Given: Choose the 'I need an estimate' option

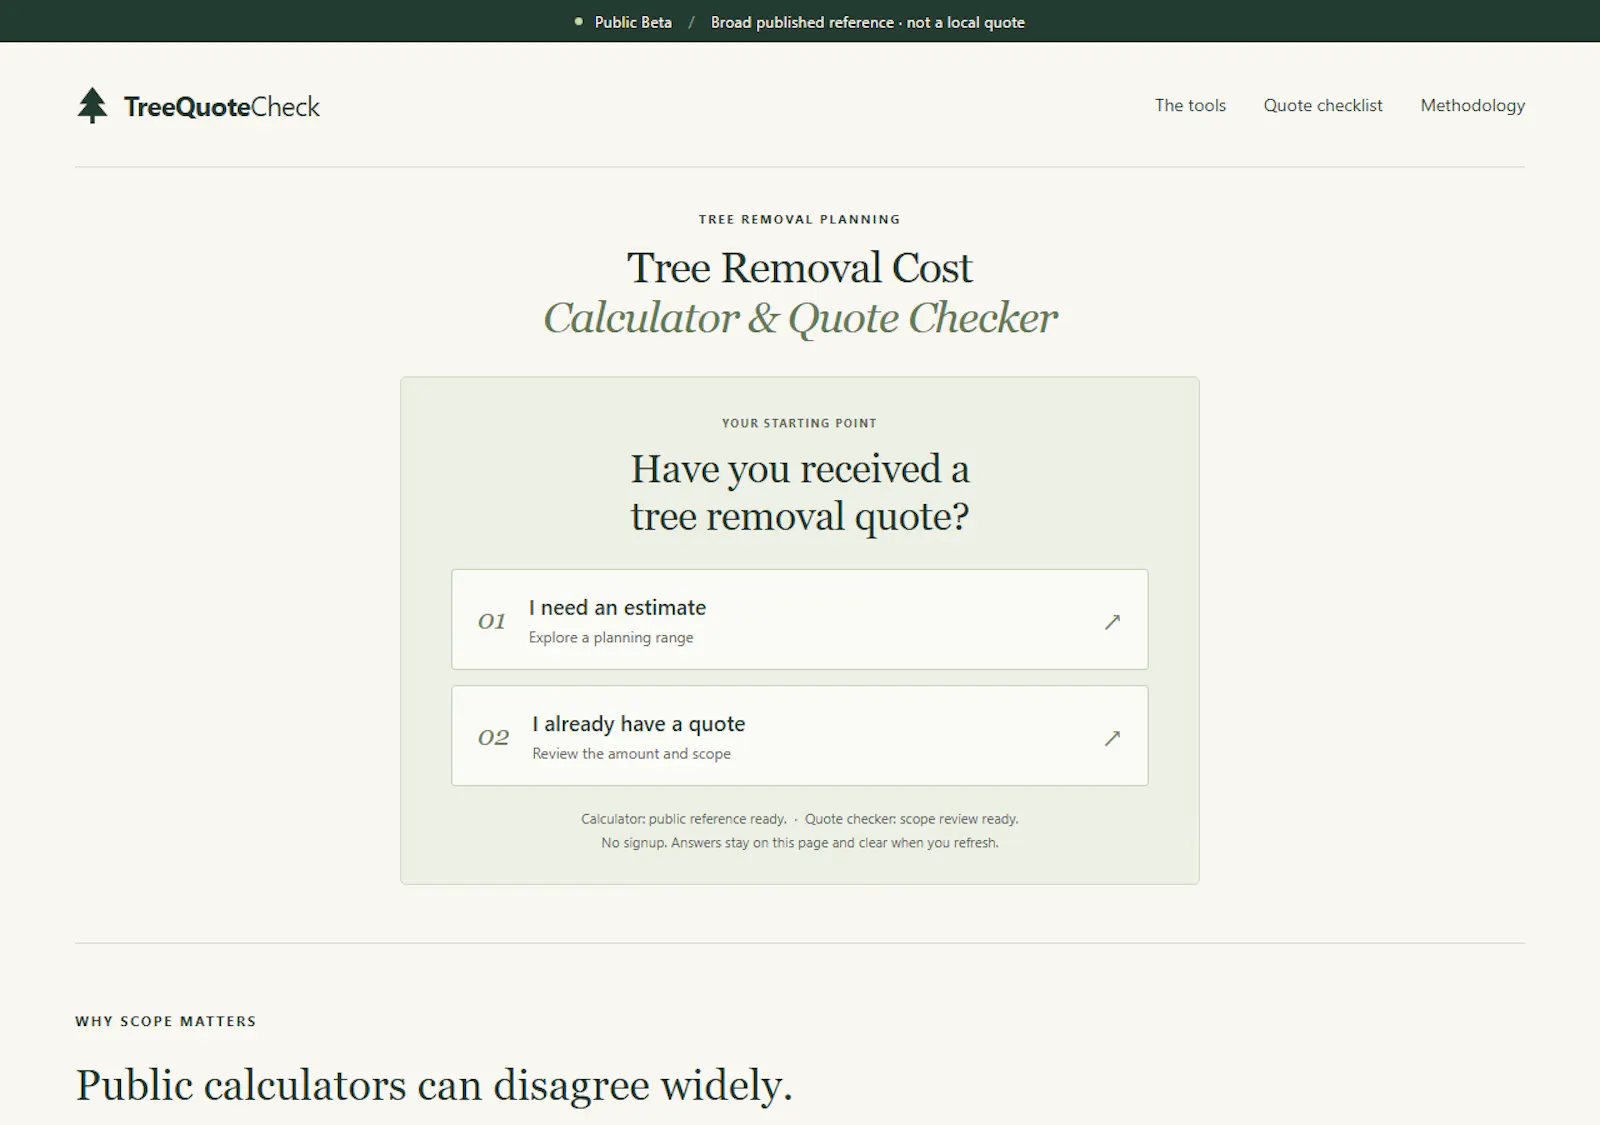Looking at the screenshot, I should 800,619.
